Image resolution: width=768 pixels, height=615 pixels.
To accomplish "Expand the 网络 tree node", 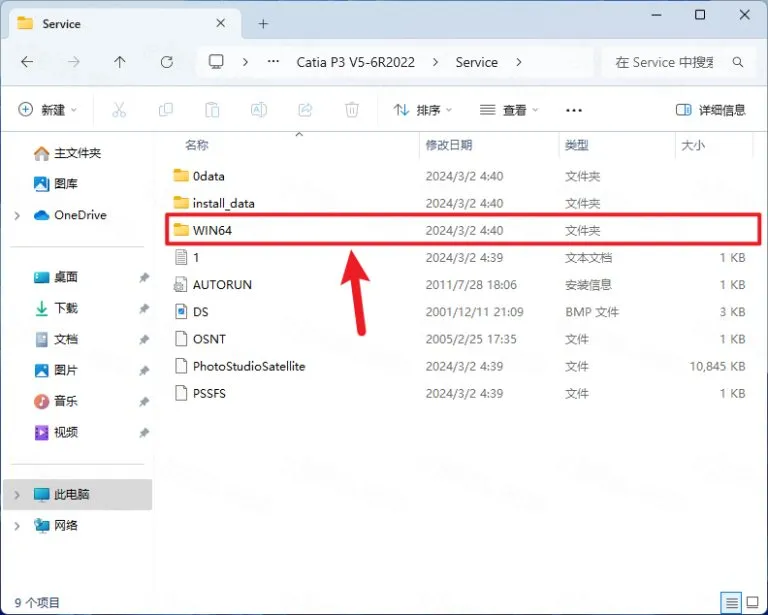I will pos(17,526).
